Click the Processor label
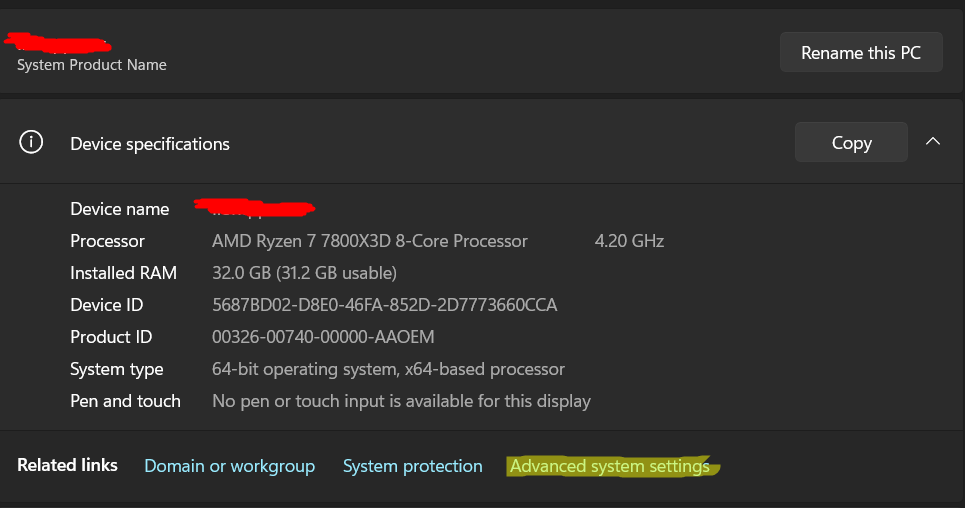 [x=107, y=241]
